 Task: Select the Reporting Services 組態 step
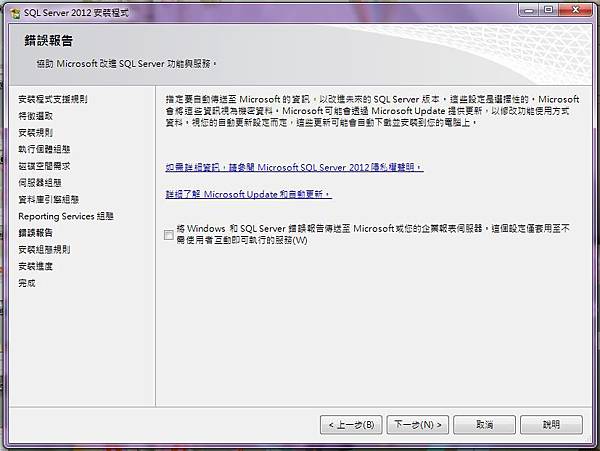coord(66,216)
